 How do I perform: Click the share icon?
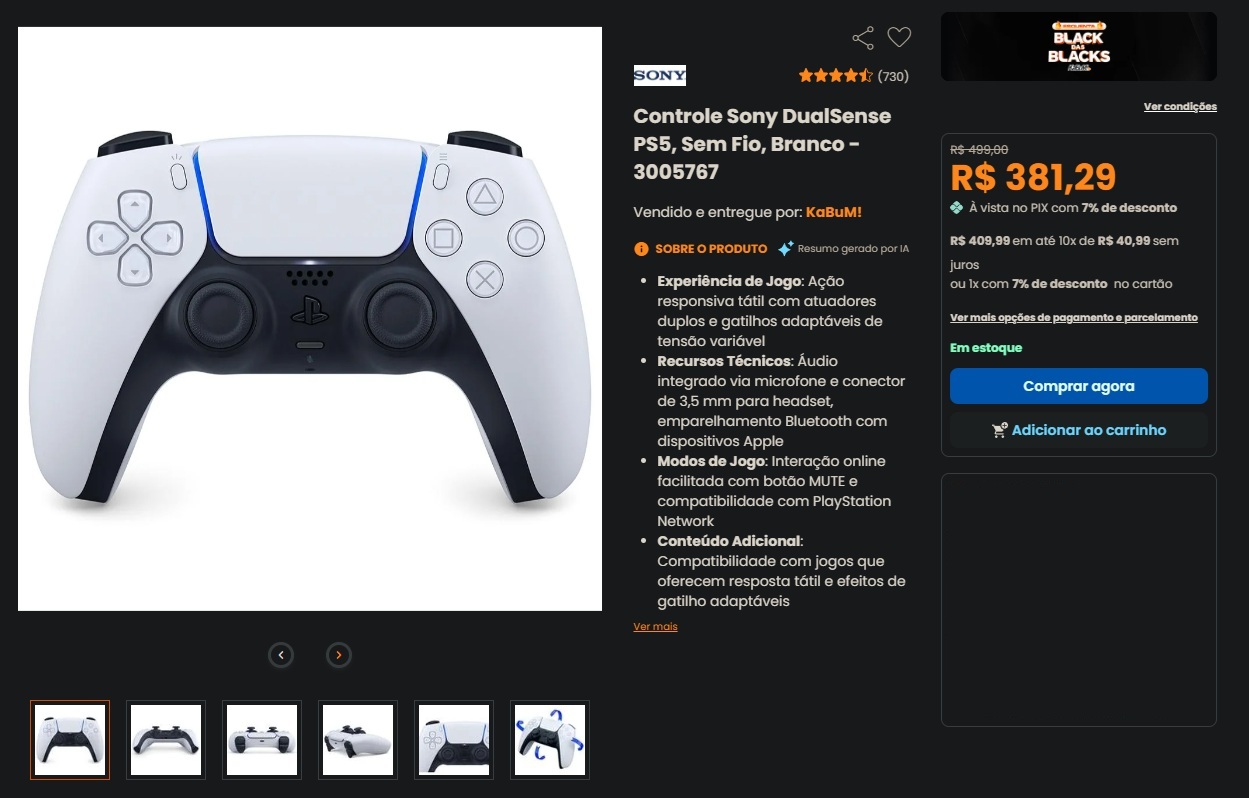(863, 38)
